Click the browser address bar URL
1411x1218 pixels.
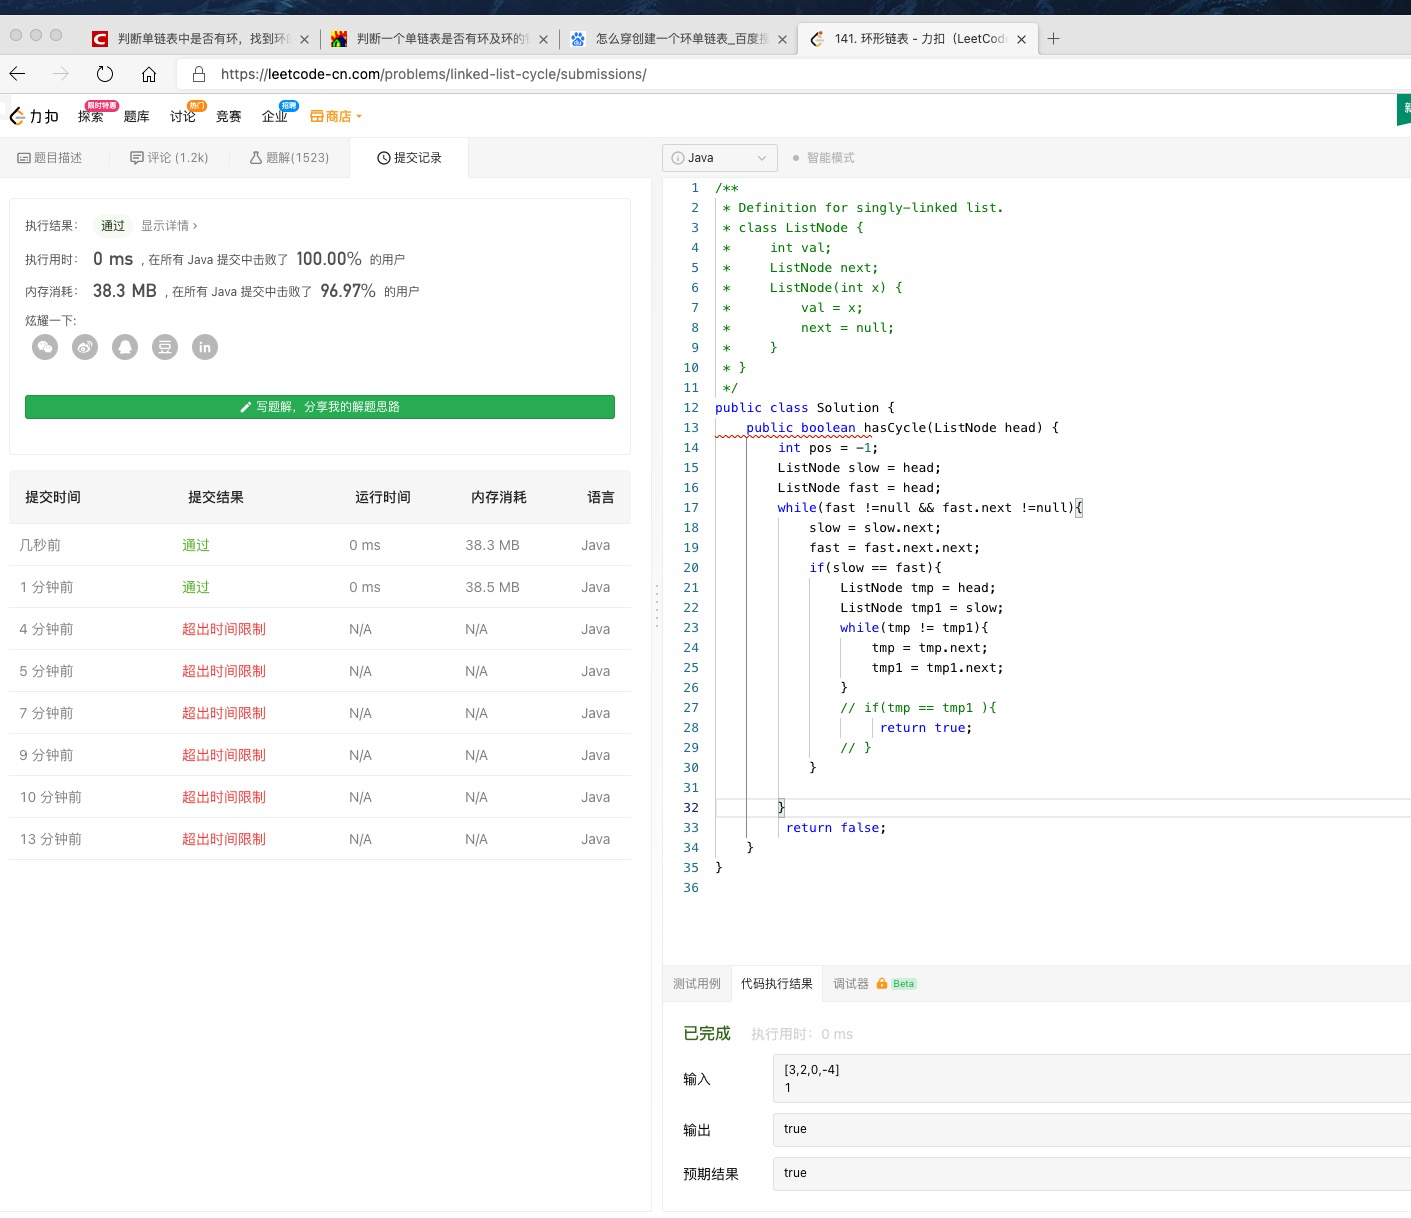433,74
